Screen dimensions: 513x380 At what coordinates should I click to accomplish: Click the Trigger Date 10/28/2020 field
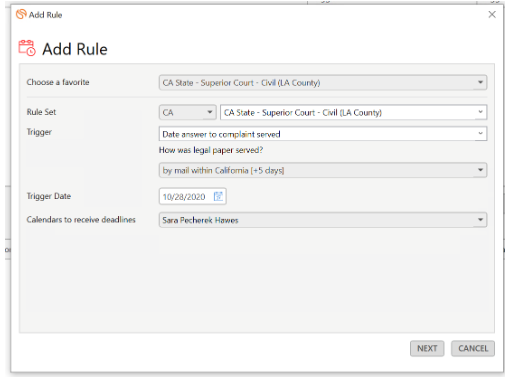click(x=193, y=196)
